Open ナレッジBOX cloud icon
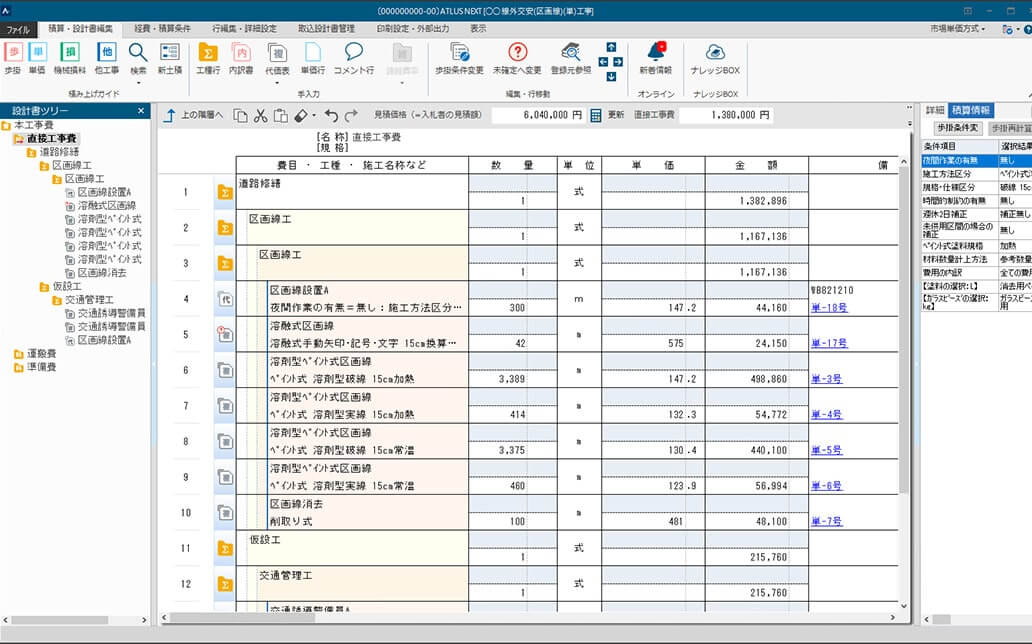 pyautogui.click(x=715, y=58)
